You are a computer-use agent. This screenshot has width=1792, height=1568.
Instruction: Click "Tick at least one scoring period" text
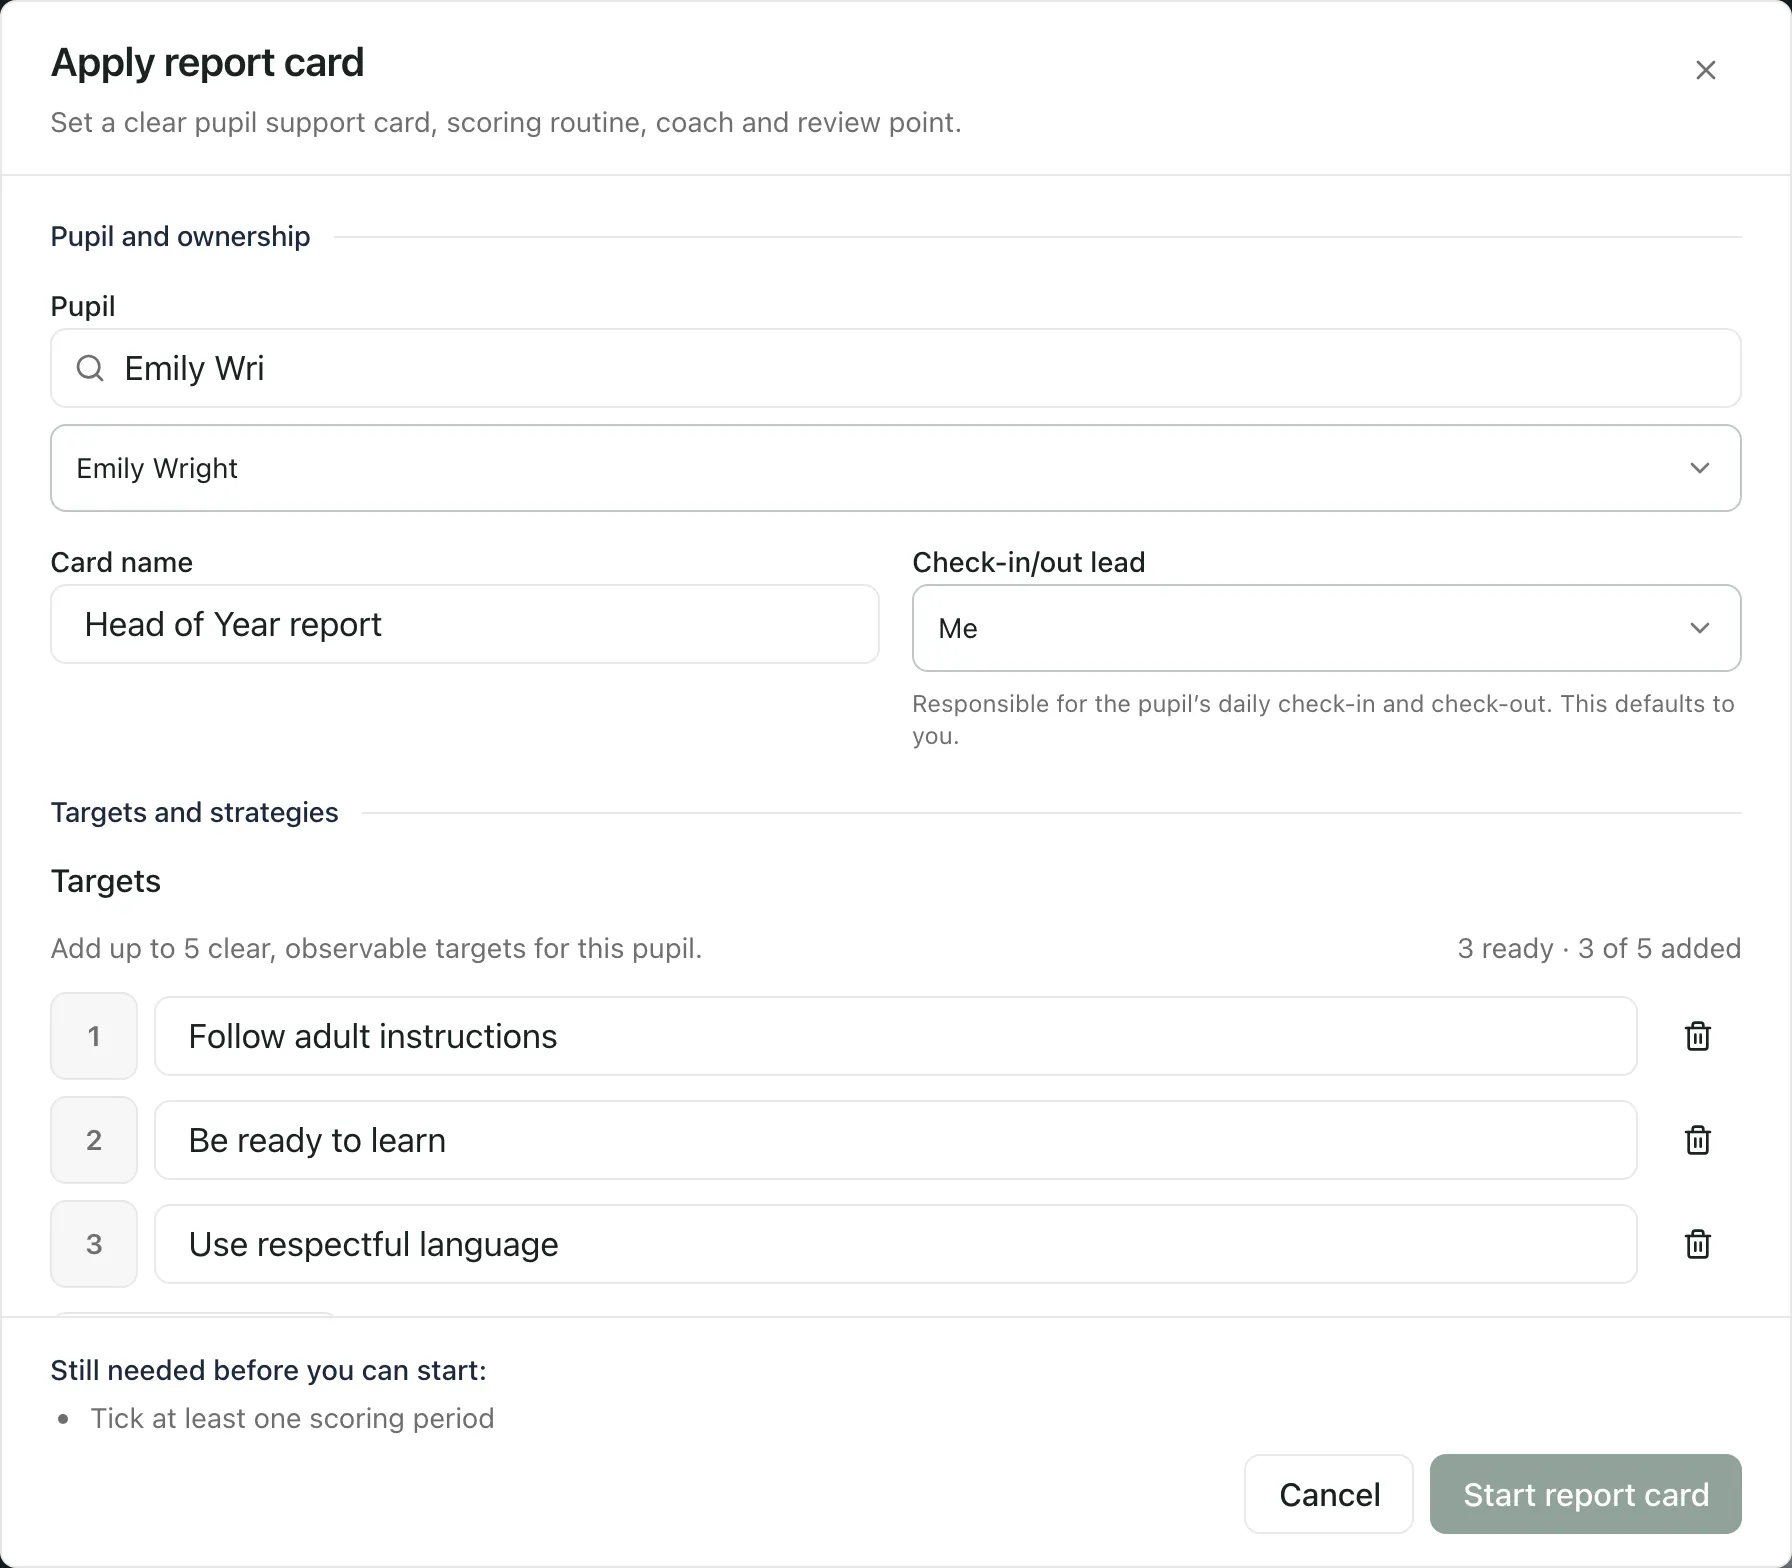click(292, 1418)
